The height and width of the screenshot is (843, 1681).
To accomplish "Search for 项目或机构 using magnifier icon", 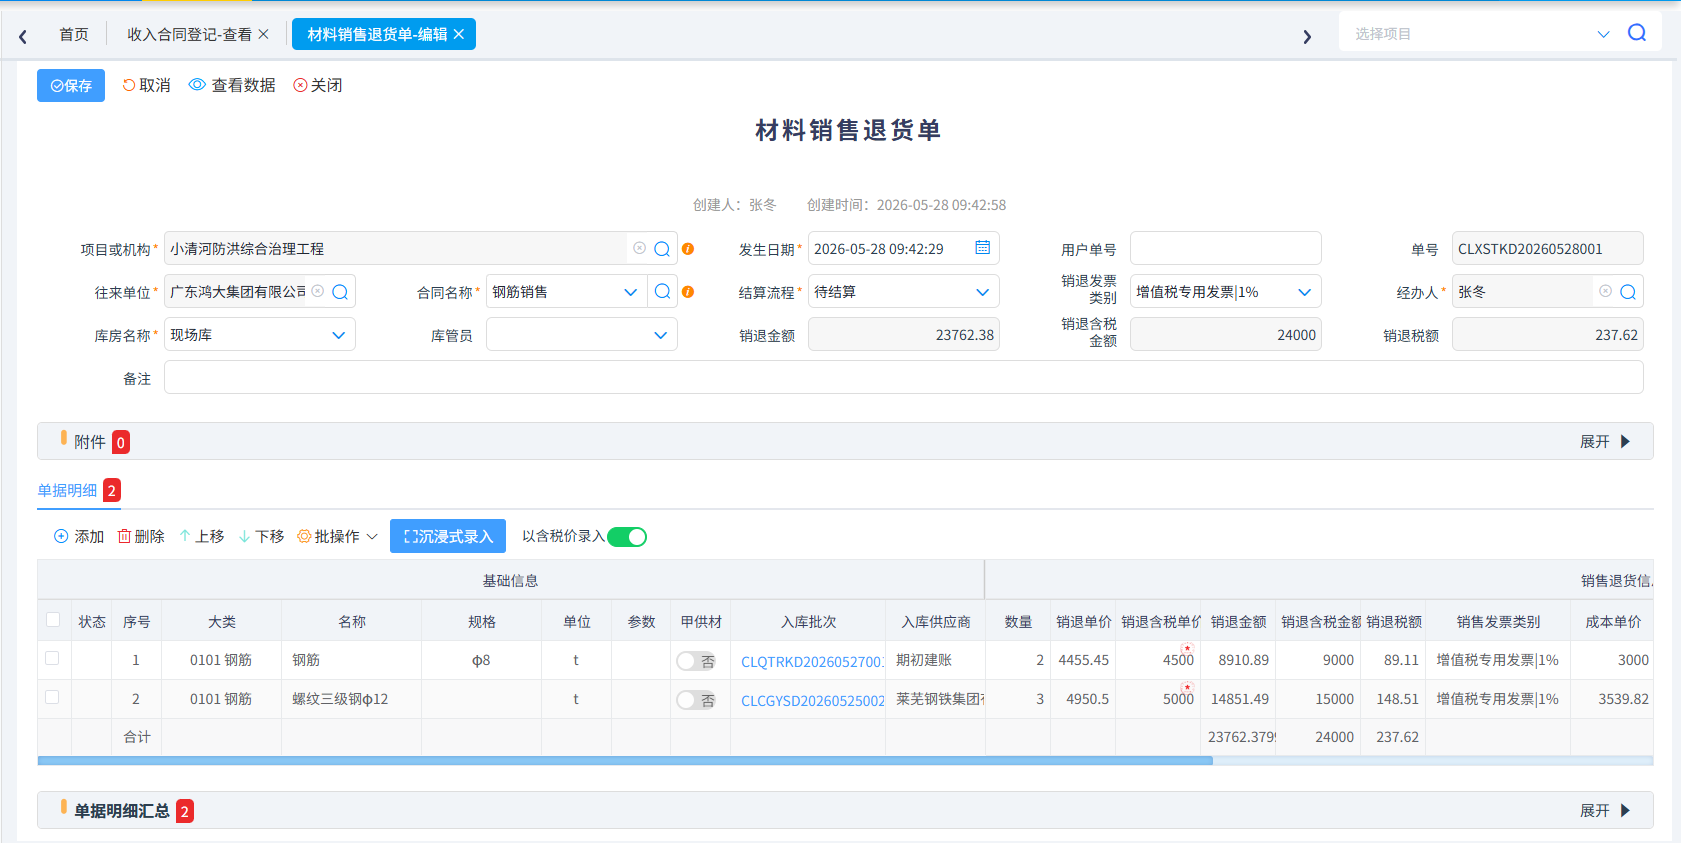I will tap(662, 249).
